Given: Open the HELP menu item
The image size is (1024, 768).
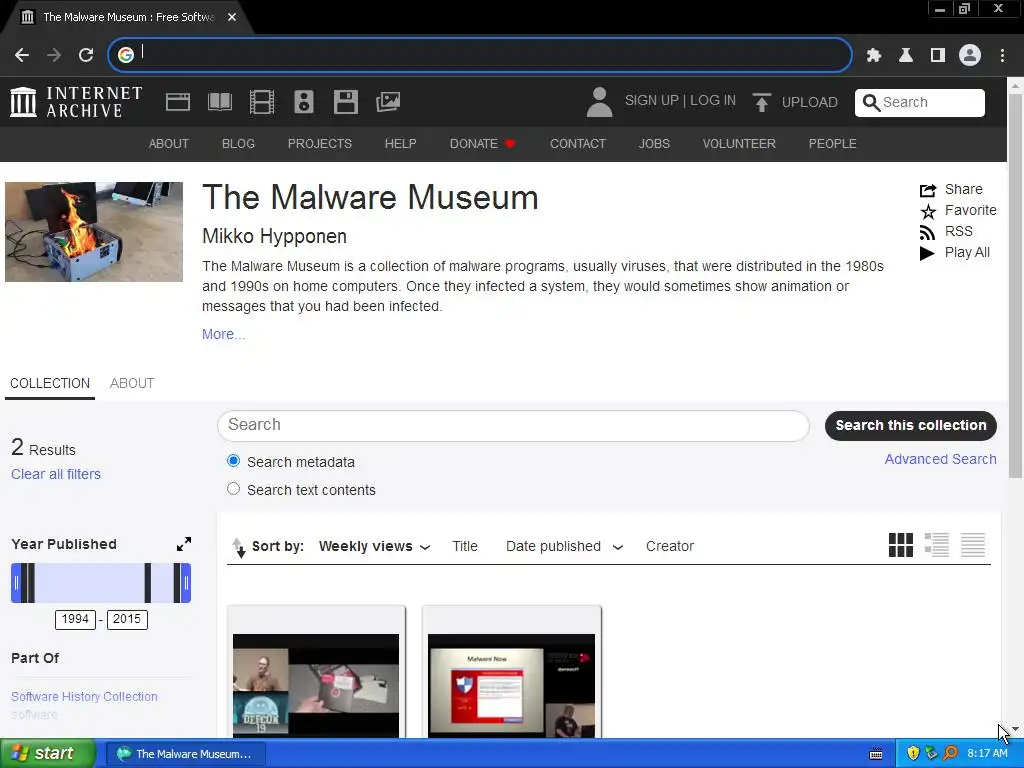Looking at the screenshot, I should pos(400,144).
